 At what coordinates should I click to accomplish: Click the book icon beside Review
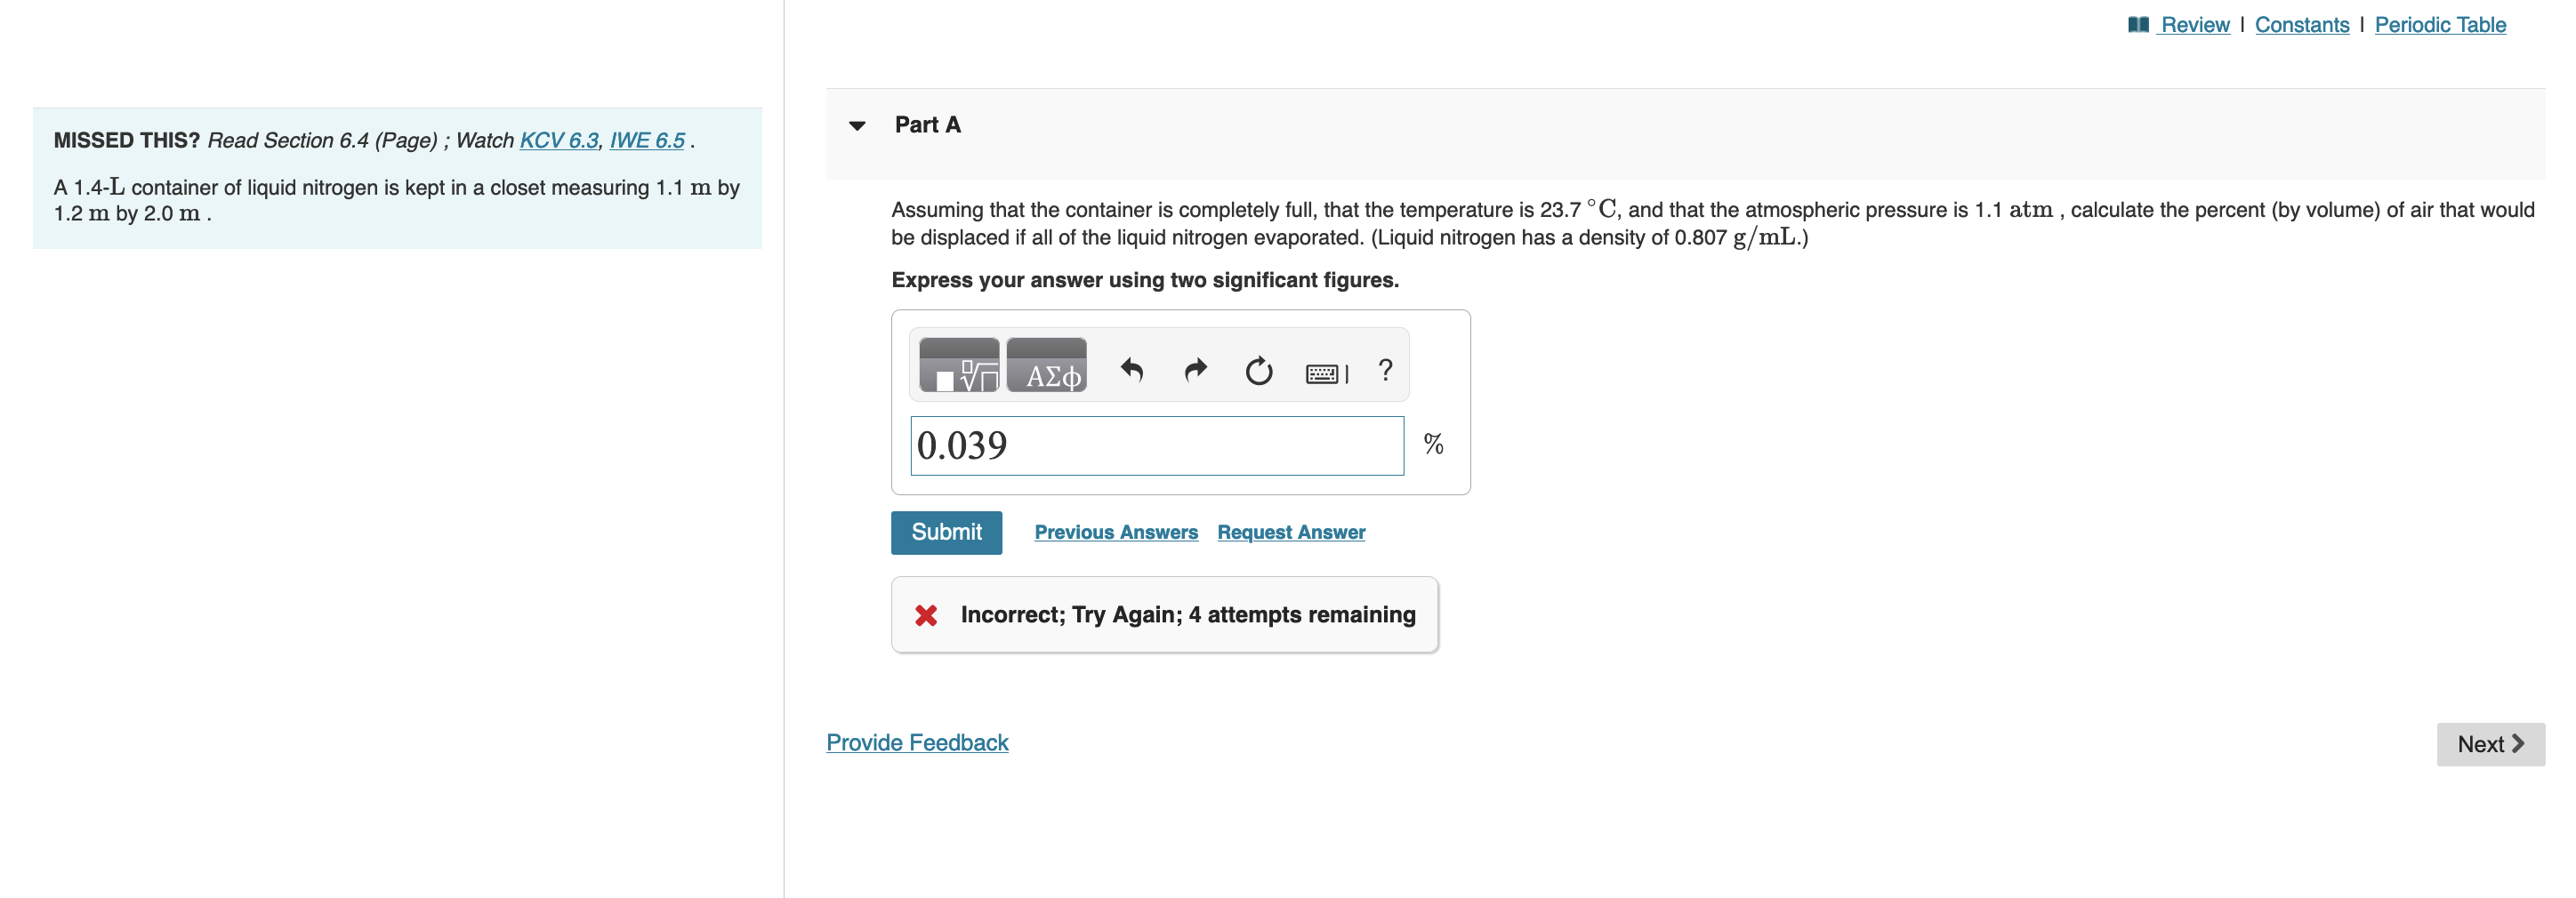[2139, 24]
